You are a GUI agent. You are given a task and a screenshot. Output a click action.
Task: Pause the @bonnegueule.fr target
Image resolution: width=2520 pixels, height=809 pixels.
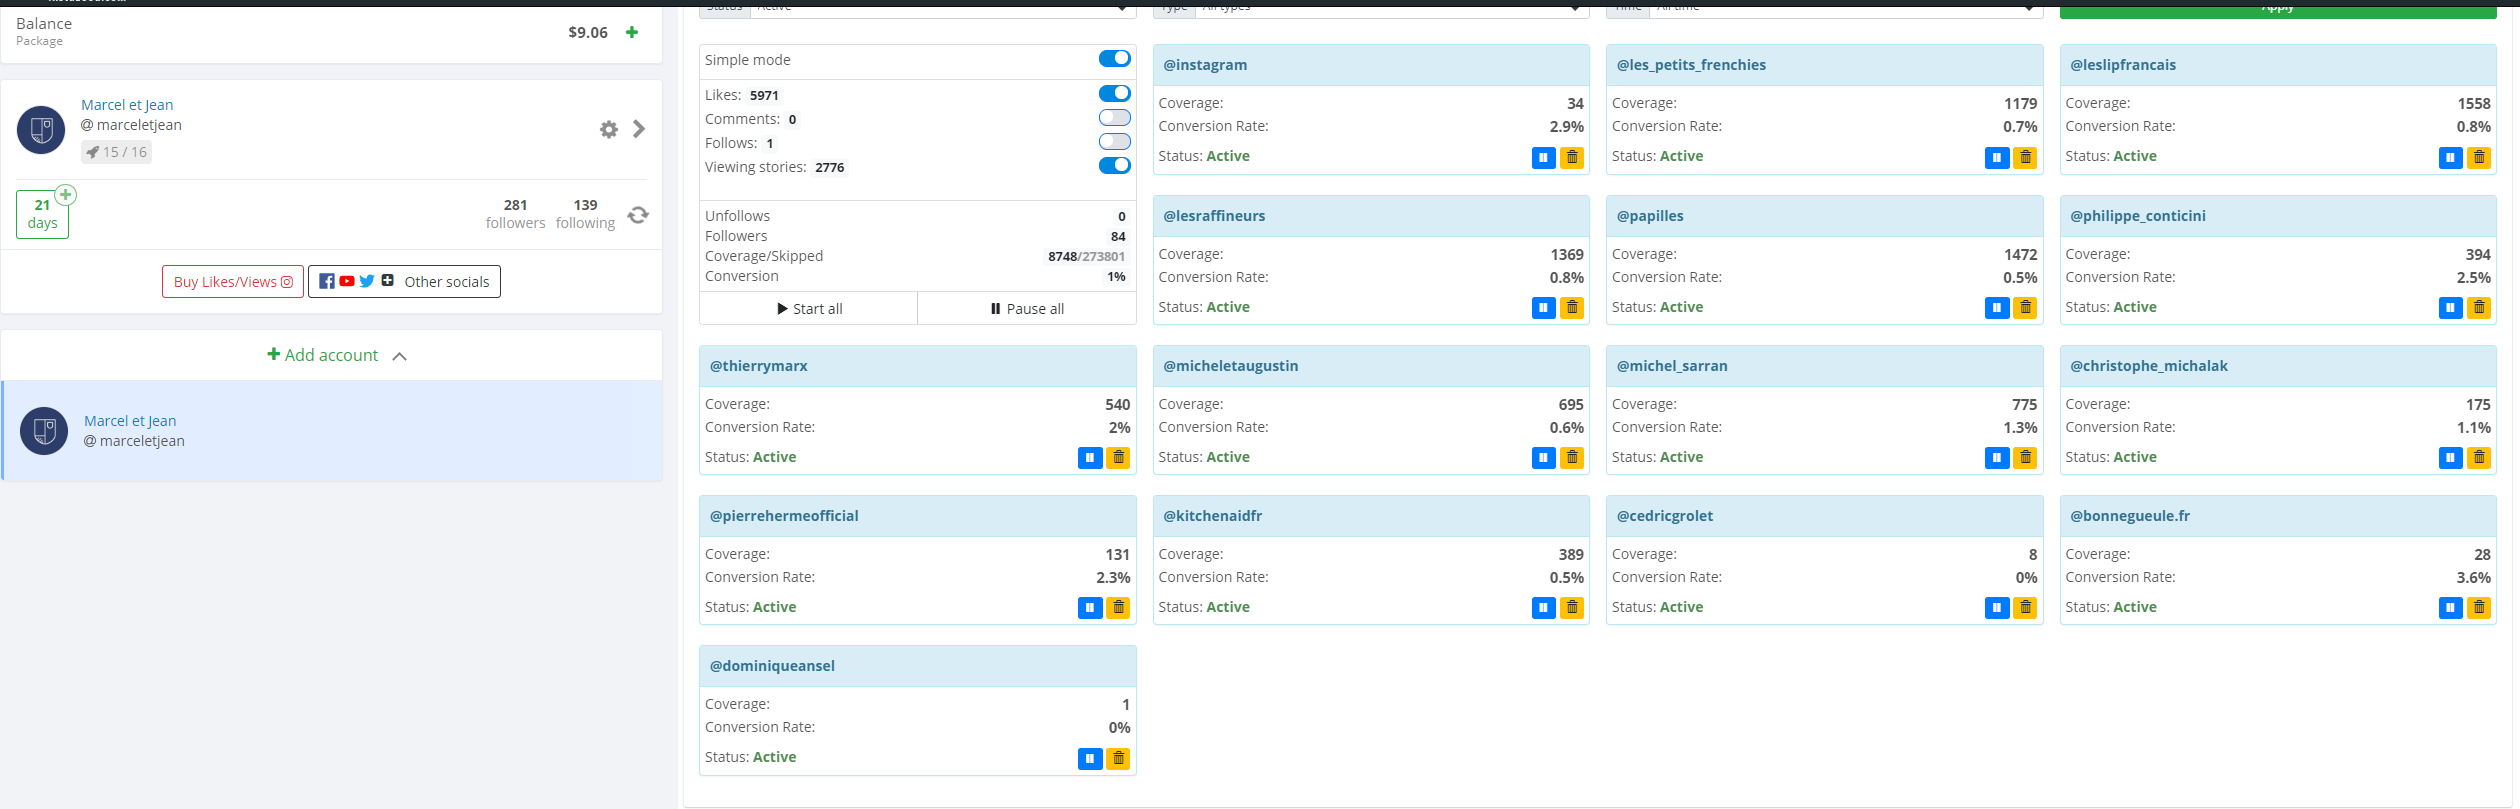(x=2450, y=608)
